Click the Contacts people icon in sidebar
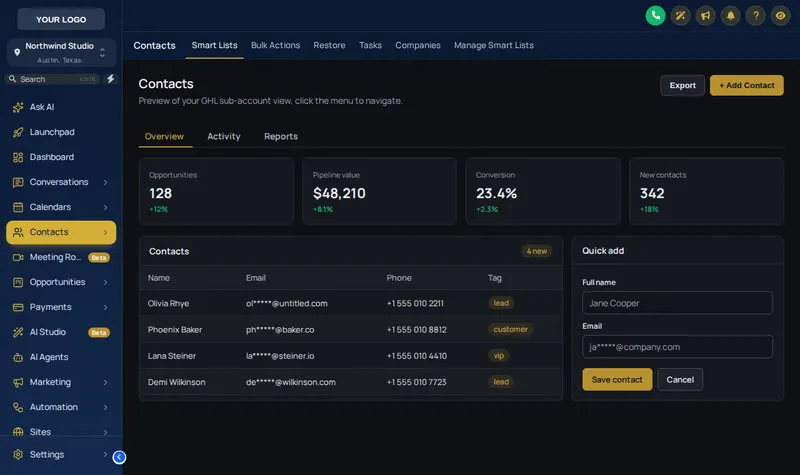The width and height of the screenshot is (800, 475). (x=18, y=232)
